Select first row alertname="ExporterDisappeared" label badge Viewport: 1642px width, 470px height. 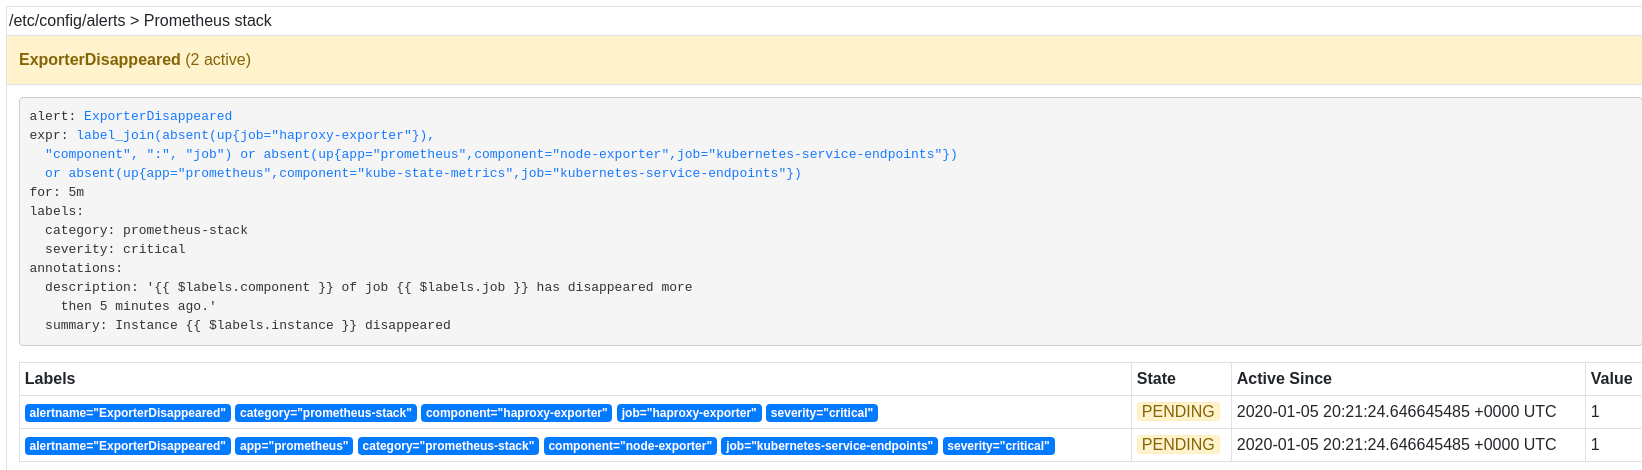click(x=128, y=413)
